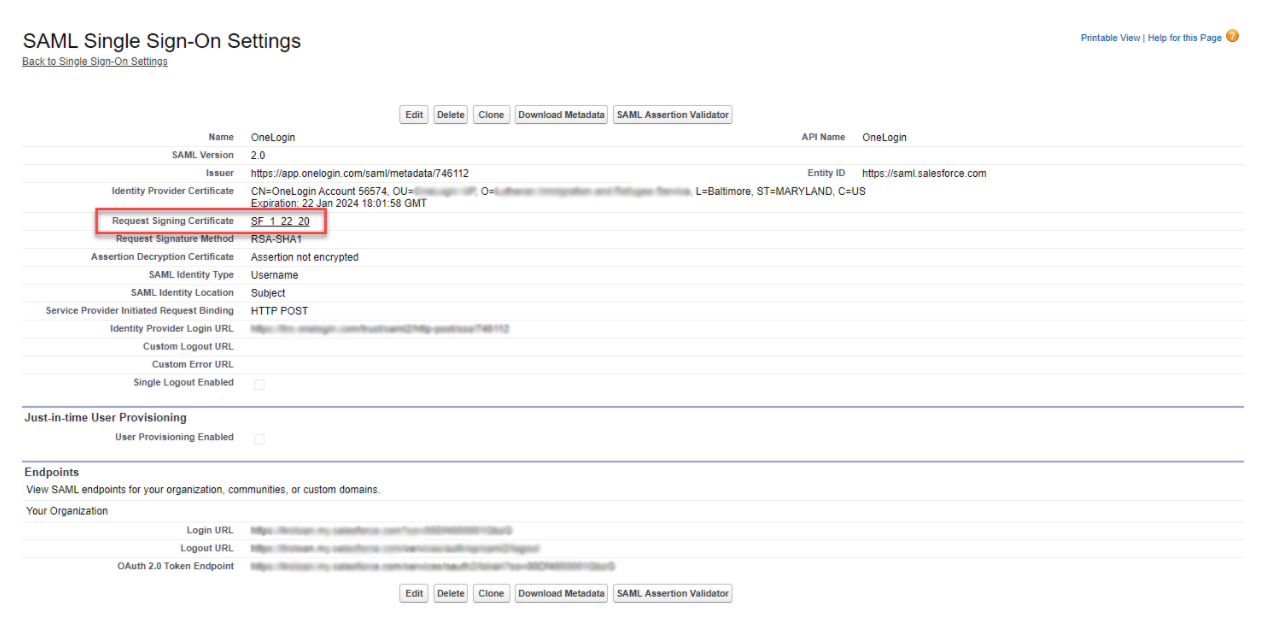Click the Entity ID field label
The width and height of the screenshot is (1261, 626).
pyautogui.click(x=826, y=173)
